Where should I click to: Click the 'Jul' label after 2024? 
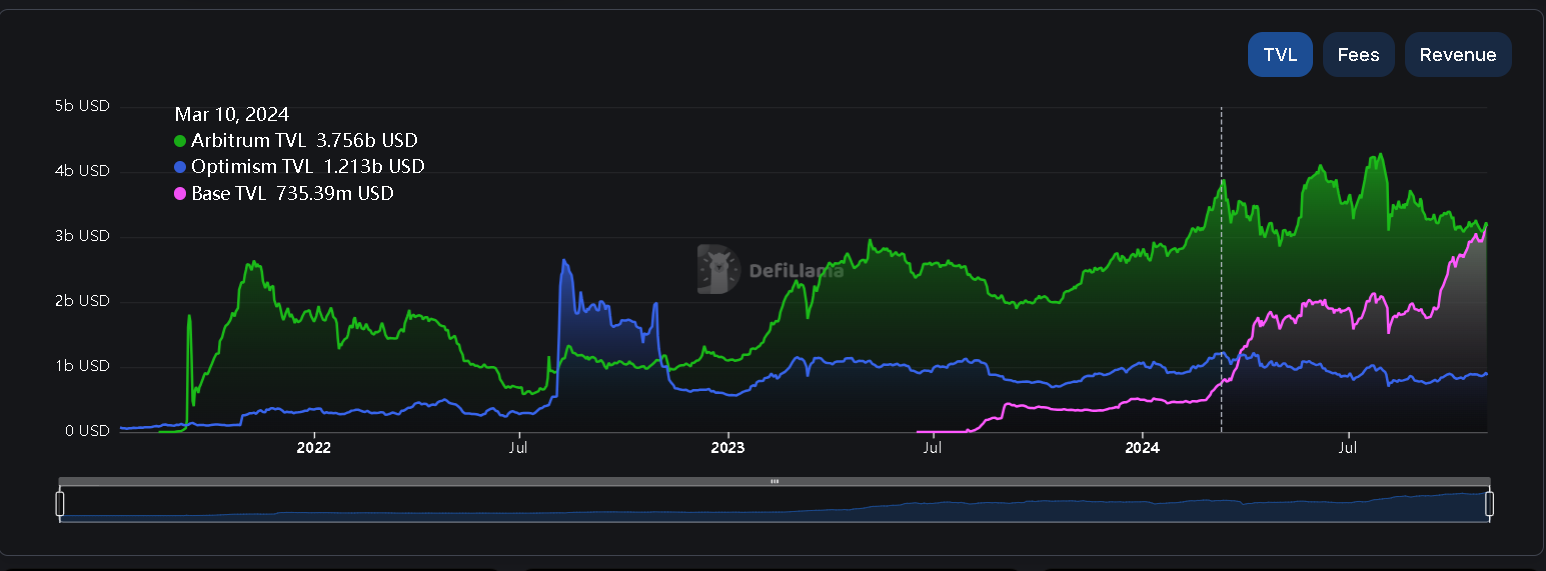coord(1348,448)
